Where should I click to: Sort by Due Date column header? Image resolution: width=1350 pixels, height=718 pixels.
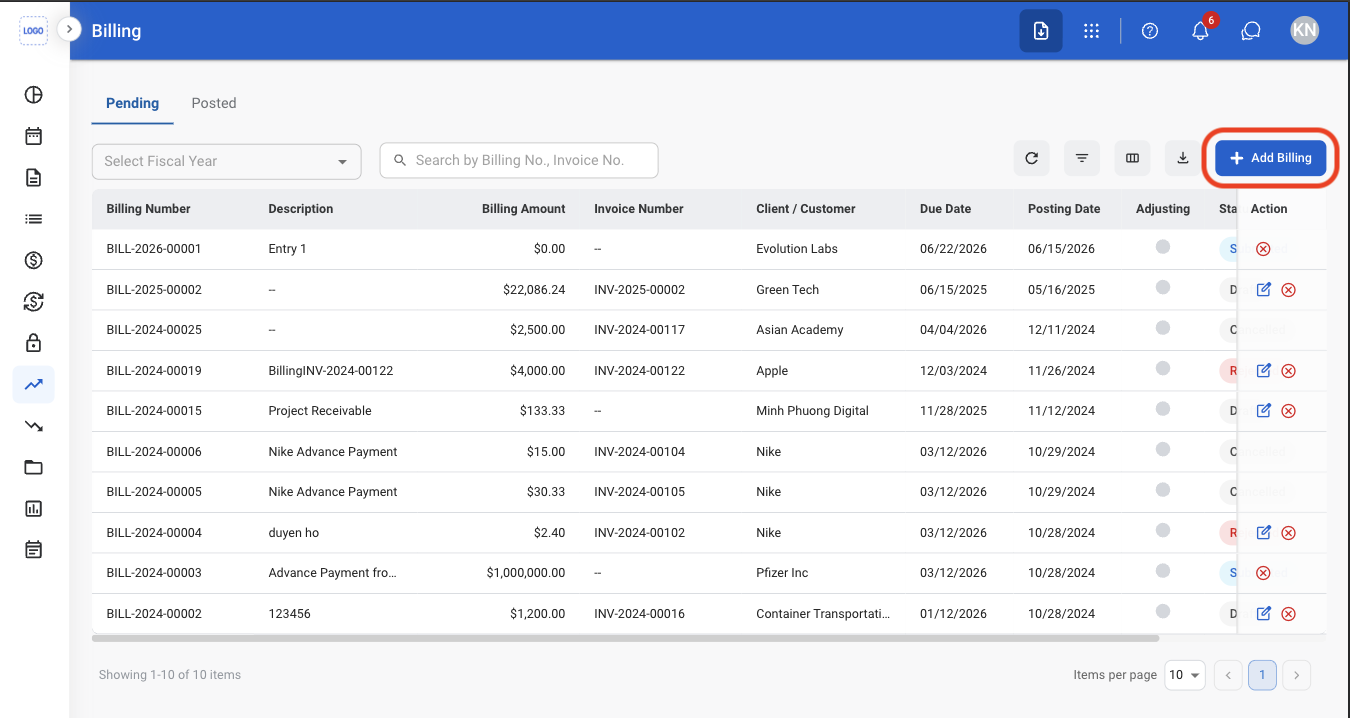pos(945,209)
